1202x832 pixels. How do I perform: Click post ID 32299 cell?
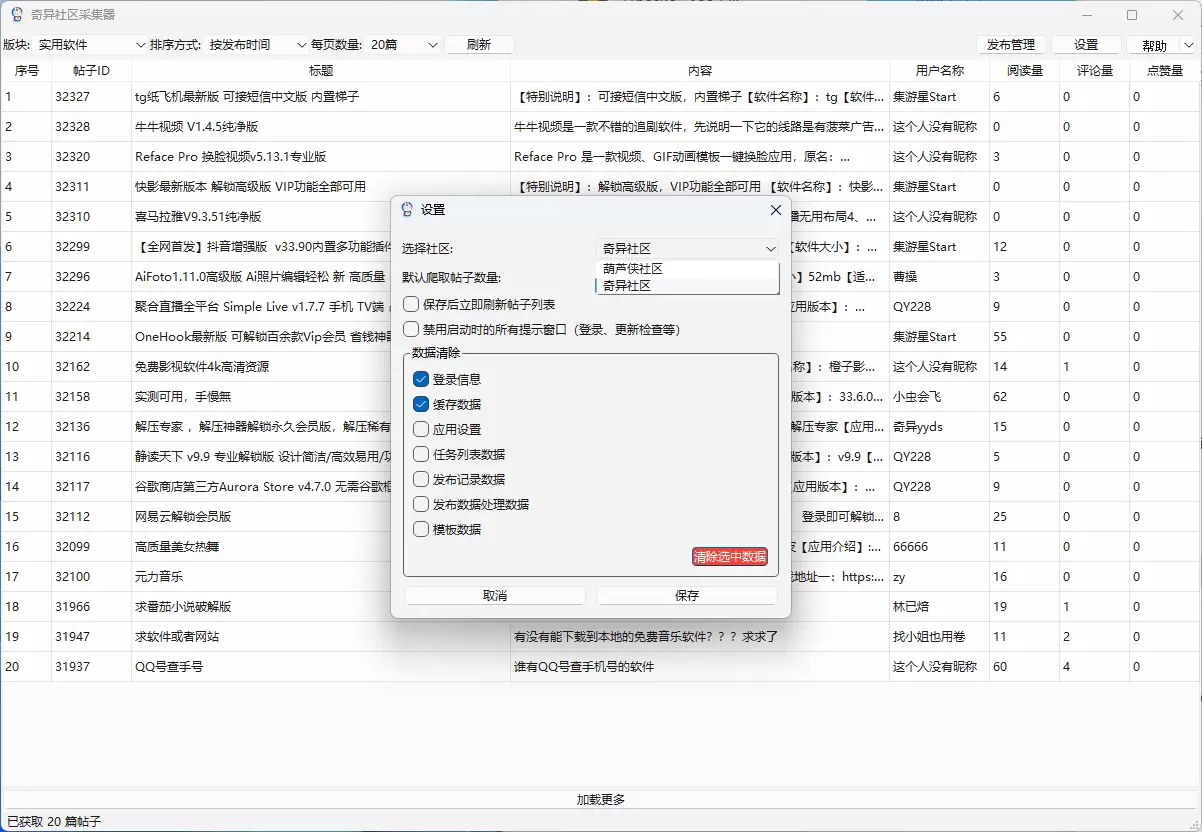(92, 247)
